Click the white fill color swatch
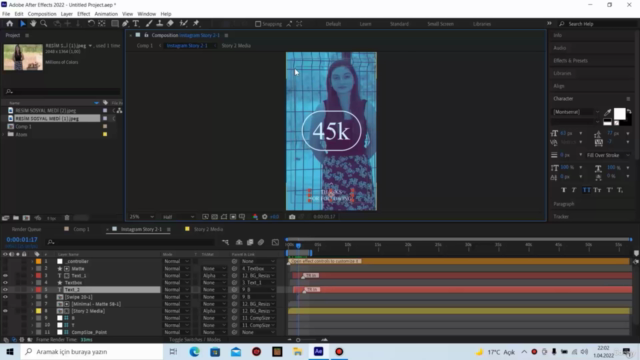The width and height of the screenshot is (640, 360). [620, 113]
